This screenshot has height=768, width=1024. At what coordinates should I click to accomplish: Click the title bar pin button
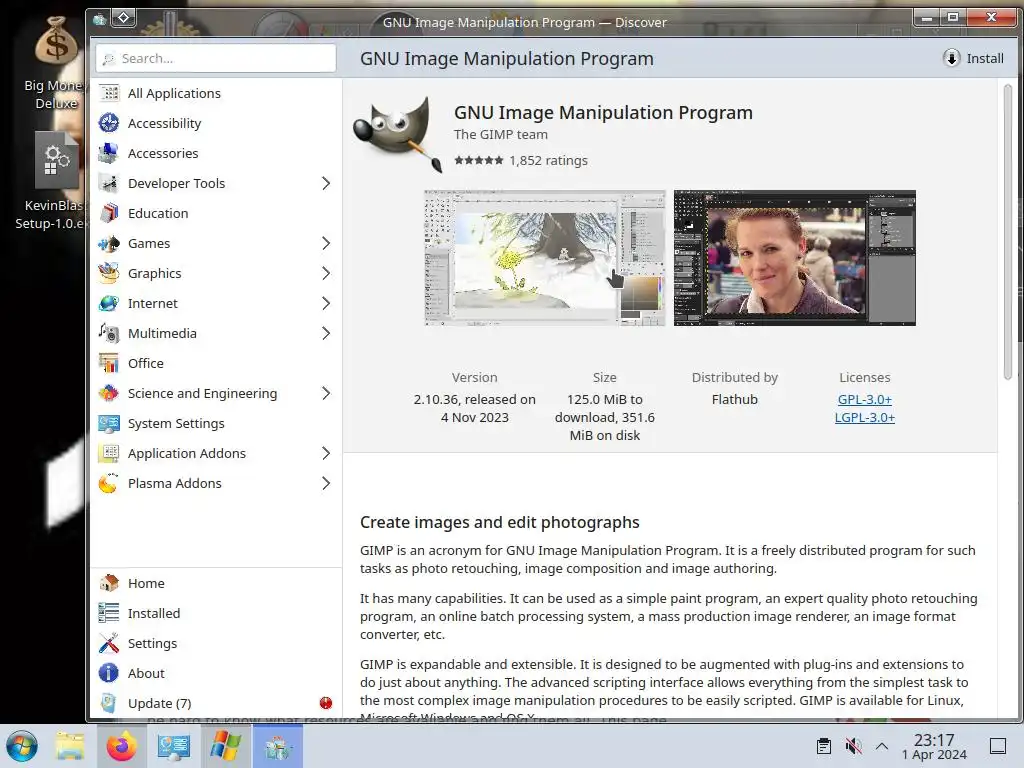[x=123, y=18]
